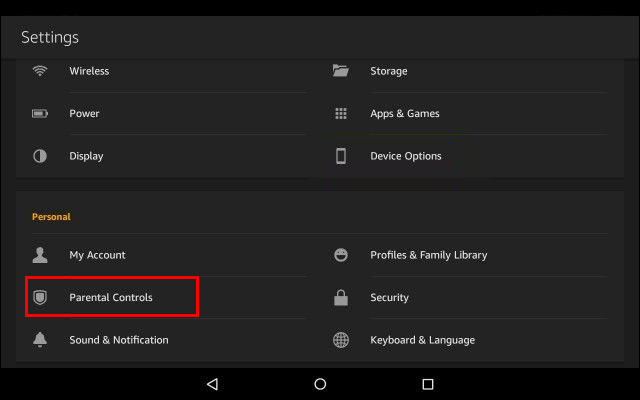This screenshot has width=640, height=400.
Task: Open Profiles & Family Library
Action: (428, 255)
